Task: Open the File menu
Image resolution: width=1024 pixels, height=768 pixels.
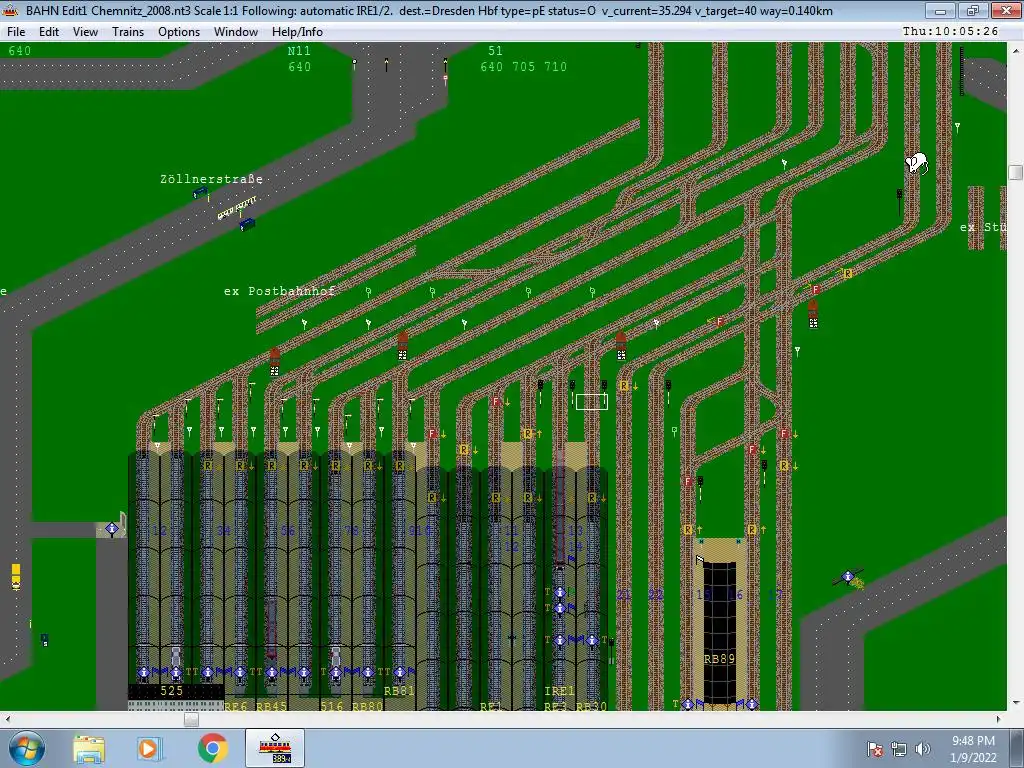Action: pyautogui.click(x=16, y=31)
